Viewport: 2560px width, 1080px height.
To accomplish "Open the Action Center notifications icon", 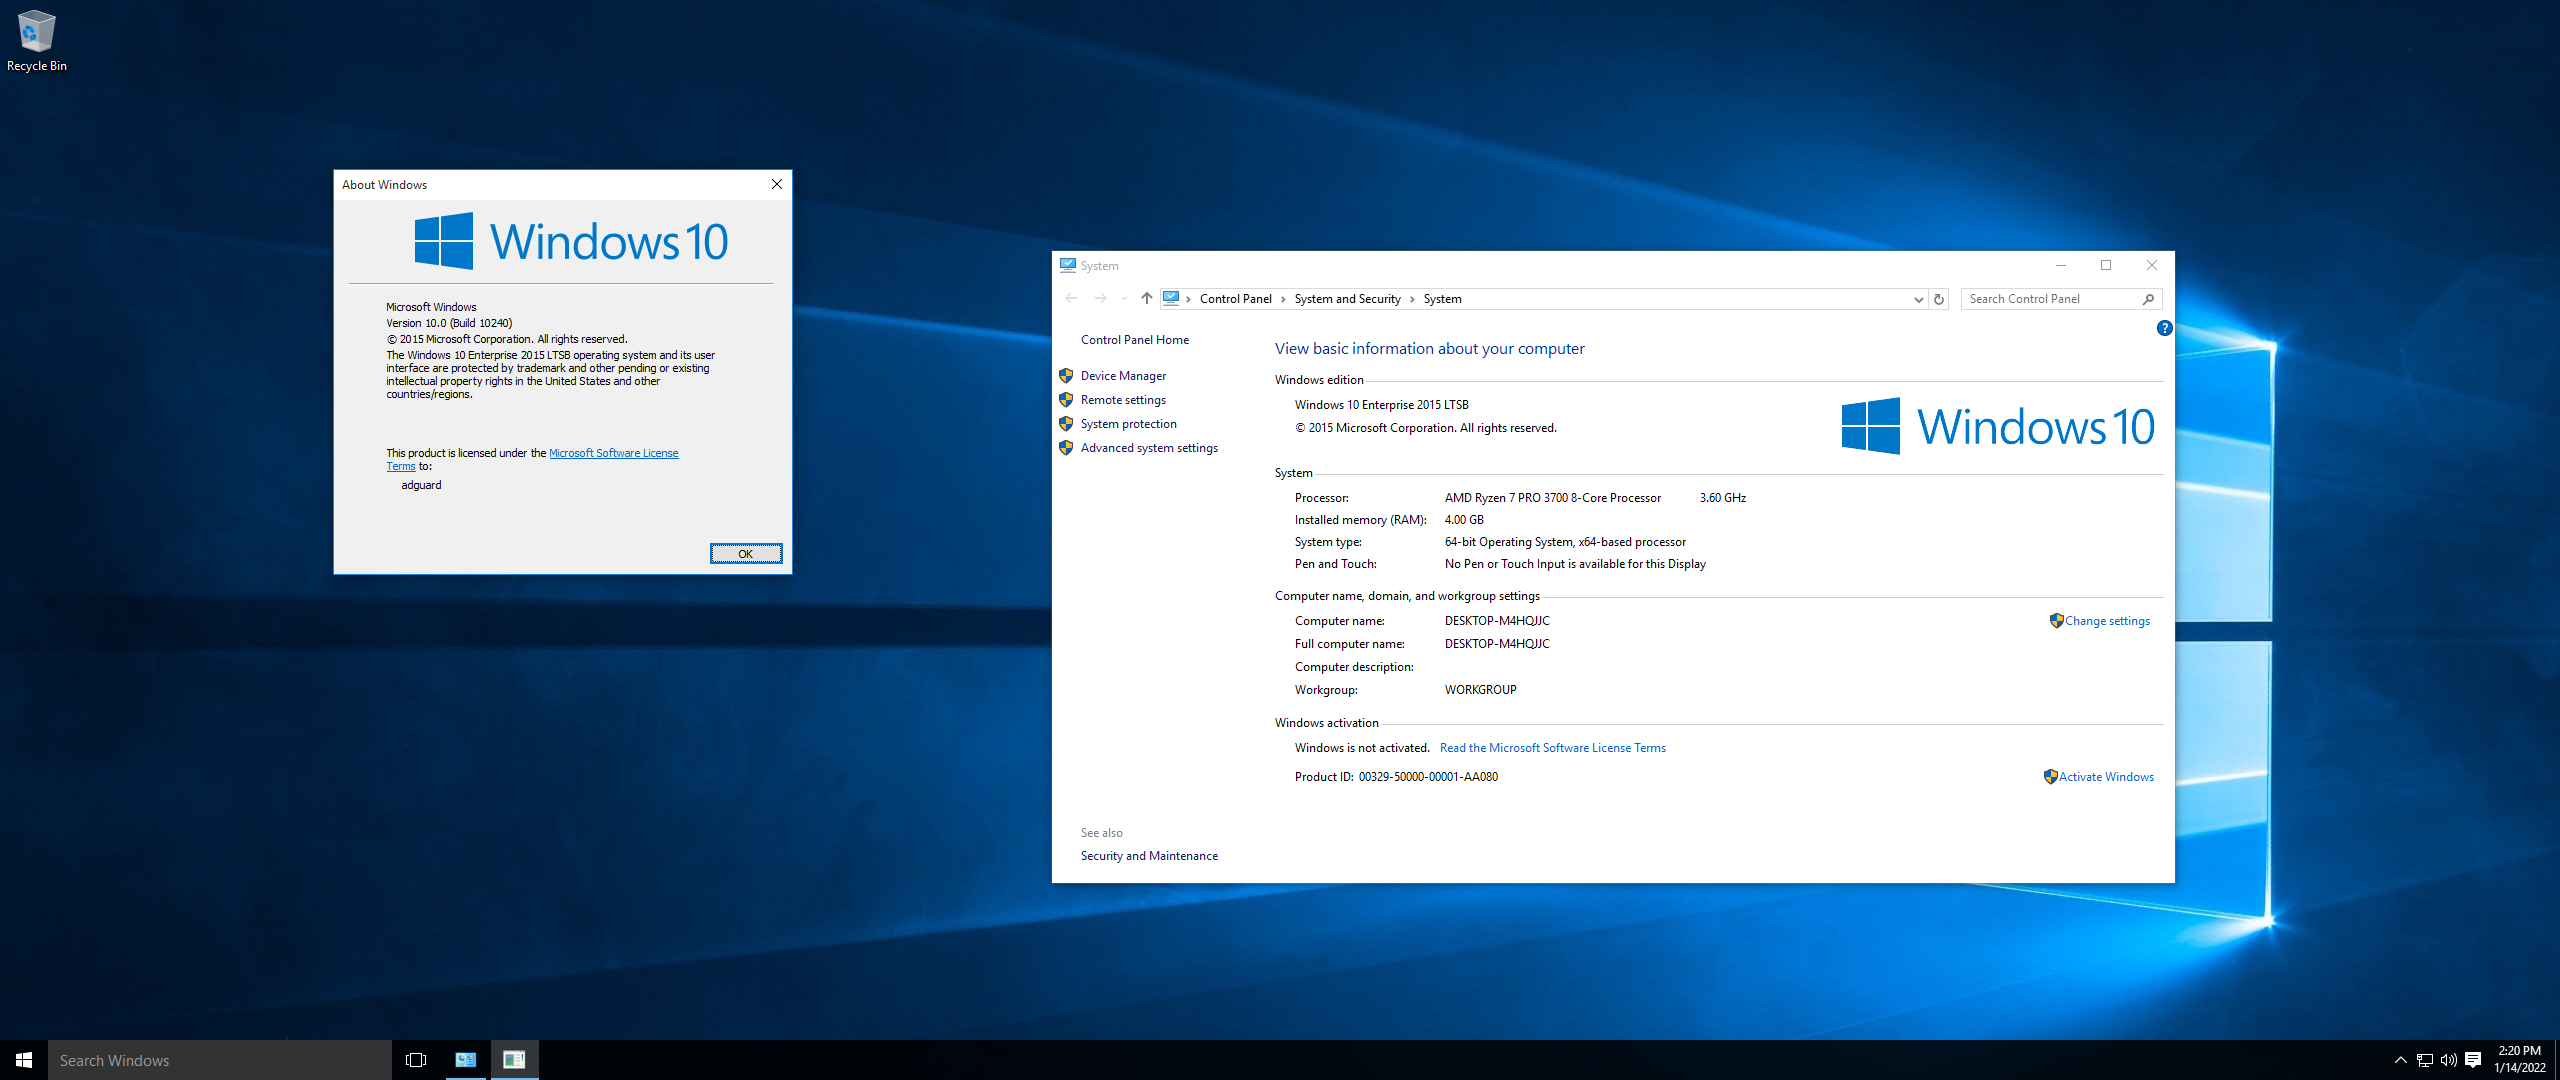I will [x=2473, y=1060].
